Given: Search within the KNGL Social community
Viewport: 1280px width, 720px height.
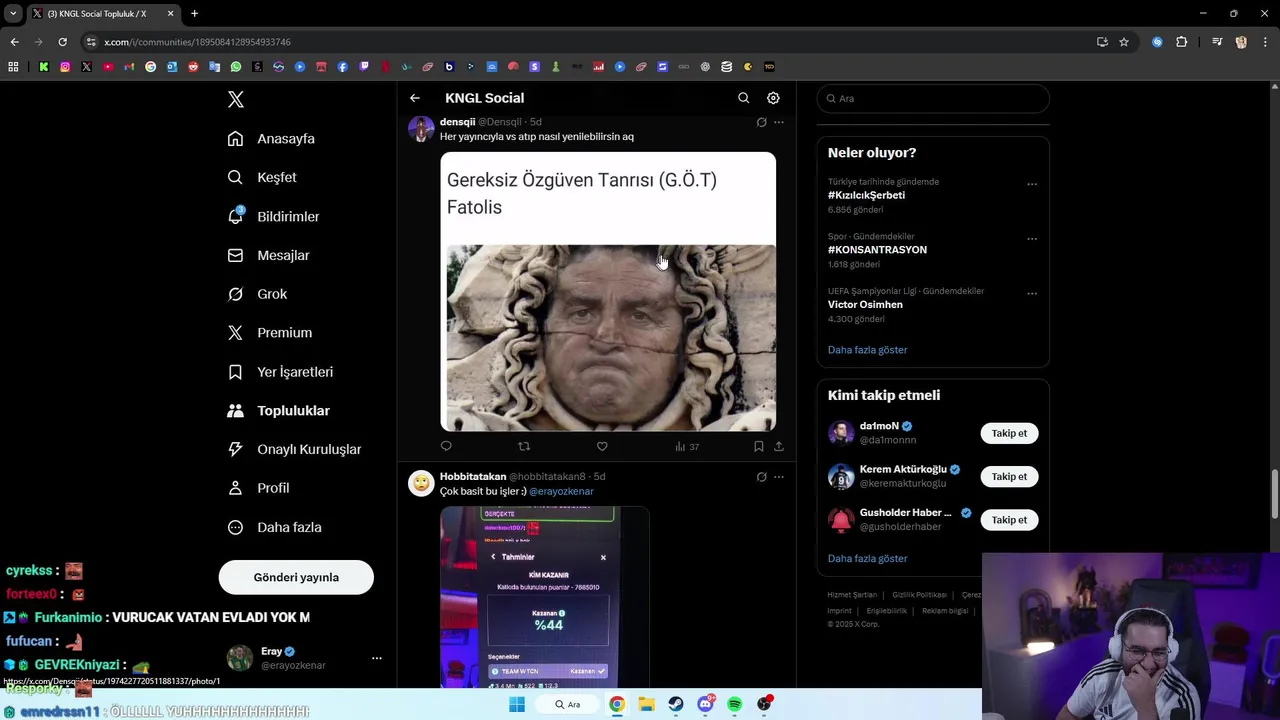Looking at the screenshot, I should tap(743, 98).
